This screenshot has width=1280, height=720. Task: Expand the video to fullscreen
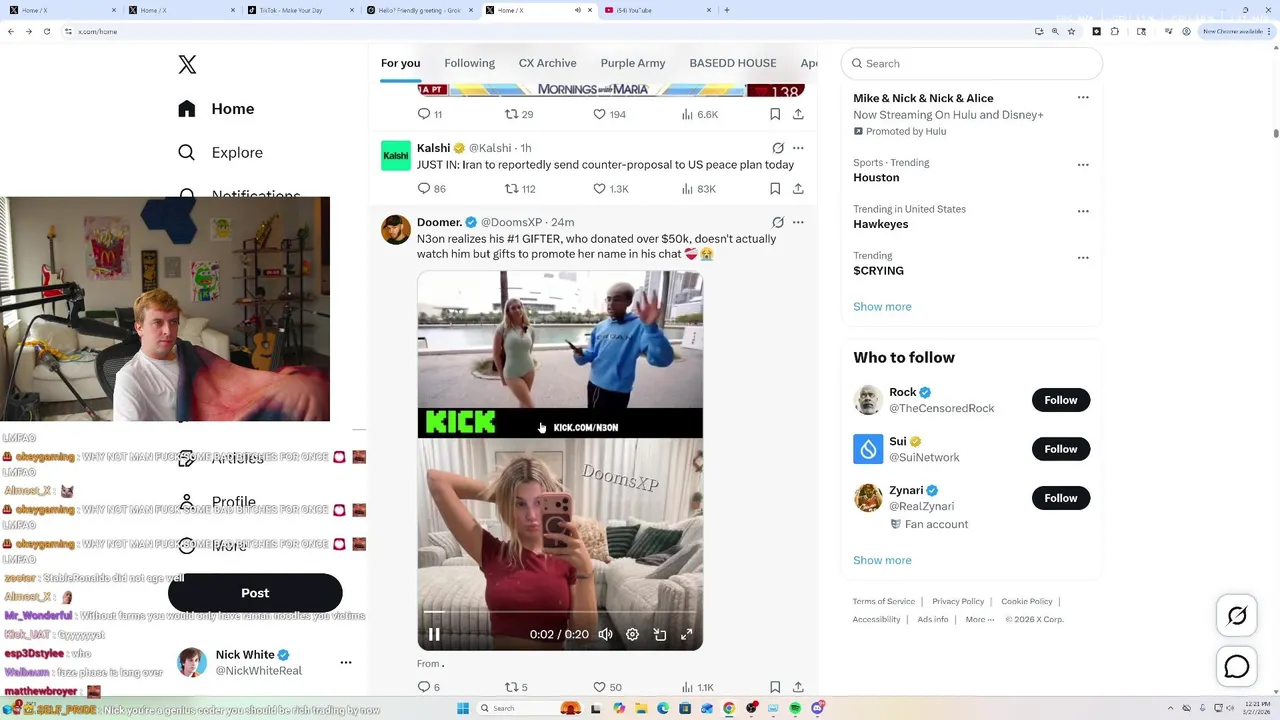coord(687,634)
